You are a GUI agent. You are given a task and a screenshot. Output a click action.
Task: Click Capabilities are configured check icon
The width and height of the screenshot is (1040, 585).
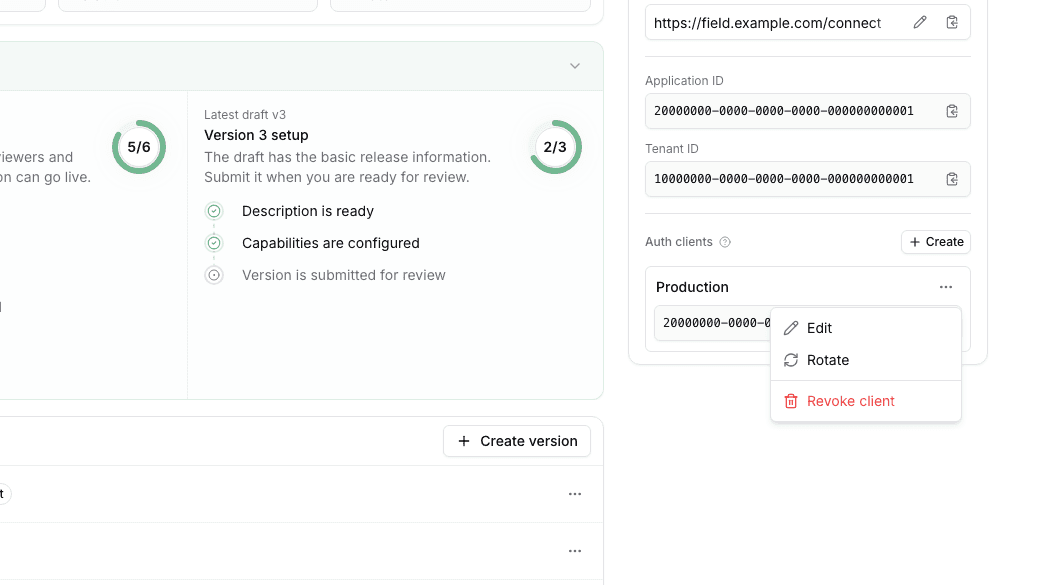(214, 243)
